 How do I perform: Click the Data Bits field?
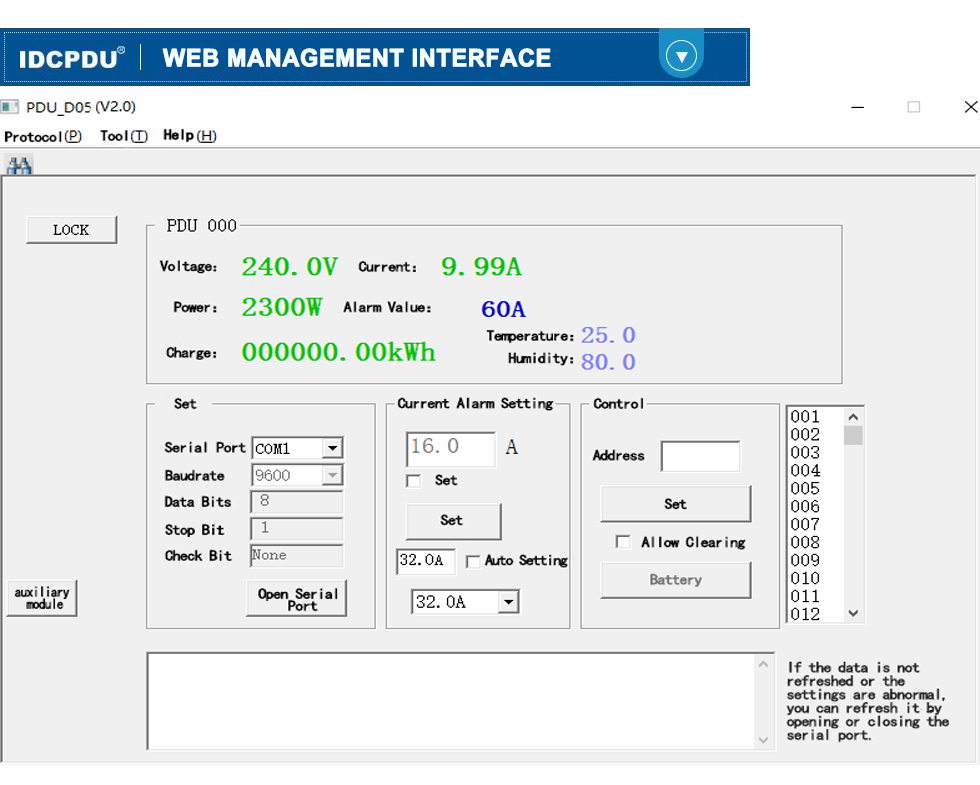pyautogui.click(x=297, y=502)
